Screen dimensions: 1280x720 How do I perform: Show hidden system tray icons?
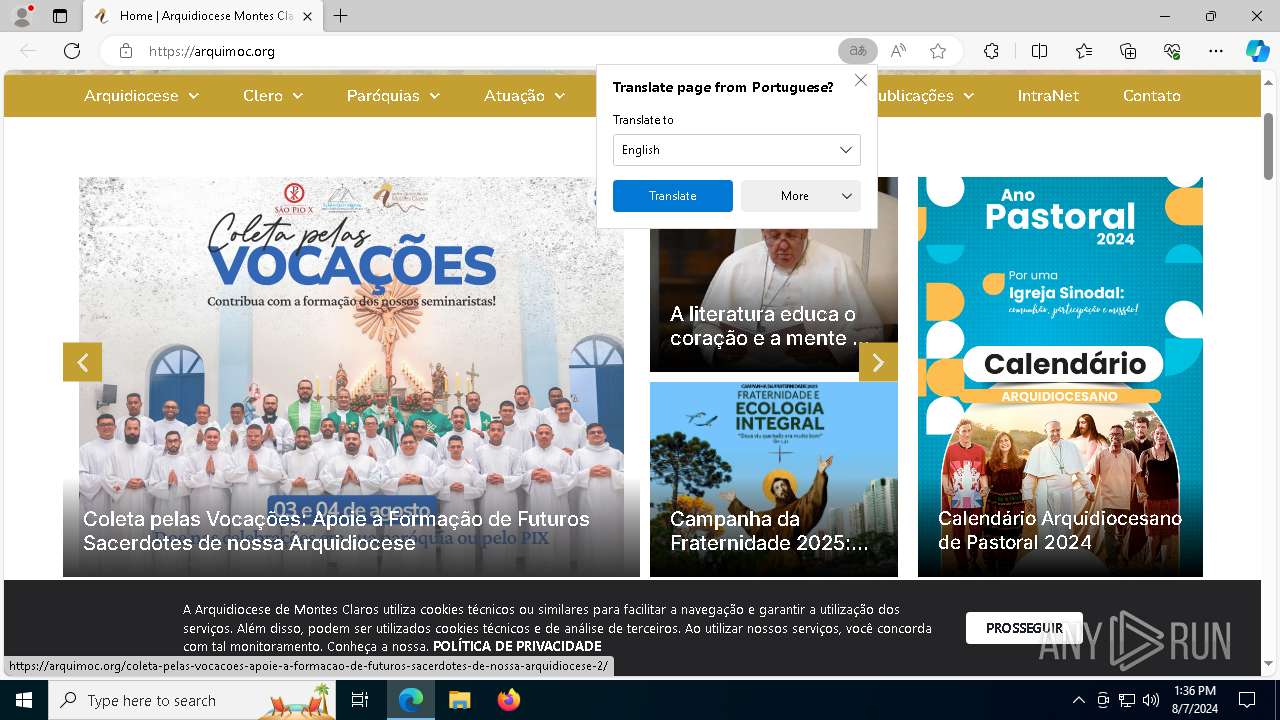(1078, 700)
